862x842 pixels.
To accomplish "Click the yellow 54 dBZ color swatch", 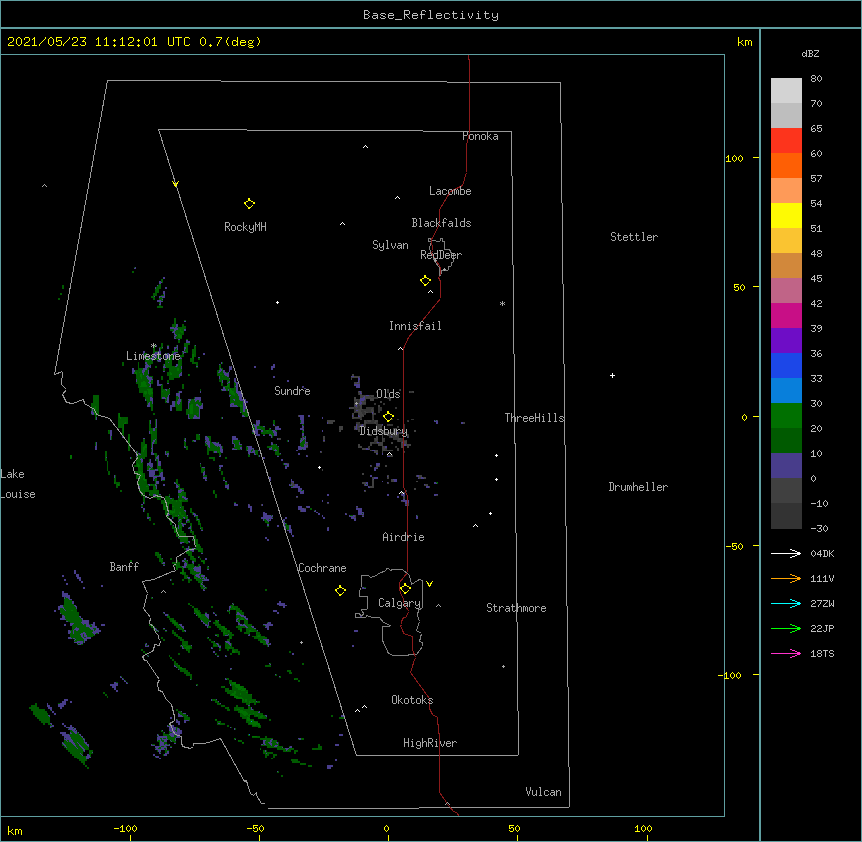I will click(786, 215).
